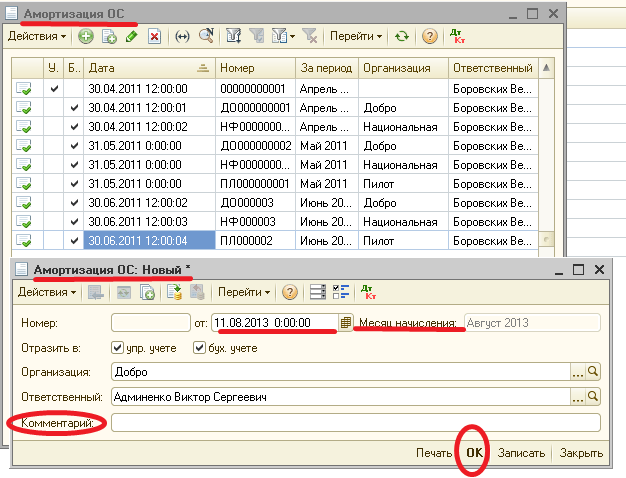Image resolution: width=626 pixels, height=478 pixels.
Task: Save document with Записать button
Action: click(521, 453)
